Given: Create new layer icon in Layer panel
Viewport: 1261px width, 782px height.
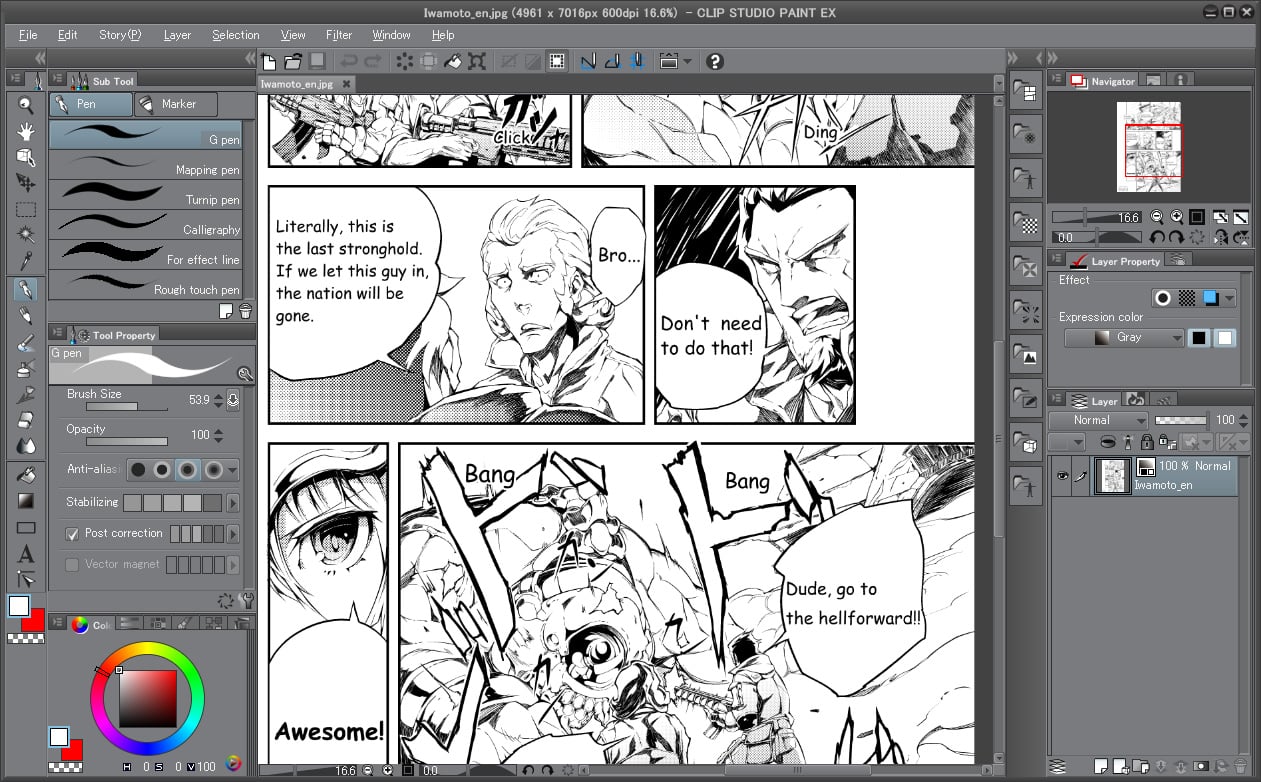Looking at the screenshot, I should click(1101, 767).
